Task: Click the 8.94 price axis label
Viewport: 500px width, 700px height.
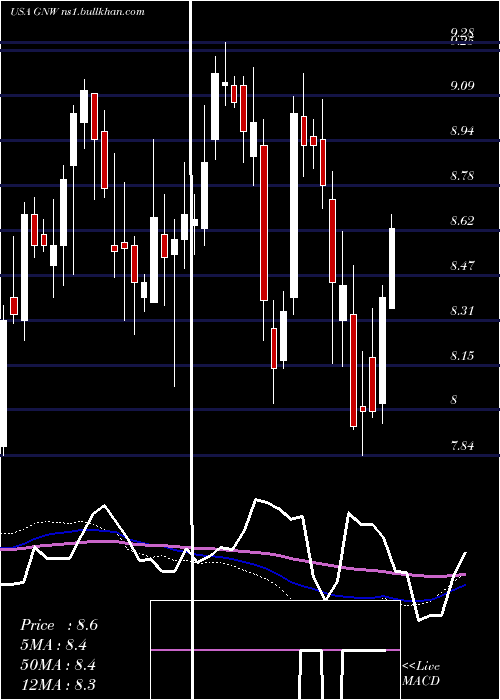Action: click(x=462, y=131)
